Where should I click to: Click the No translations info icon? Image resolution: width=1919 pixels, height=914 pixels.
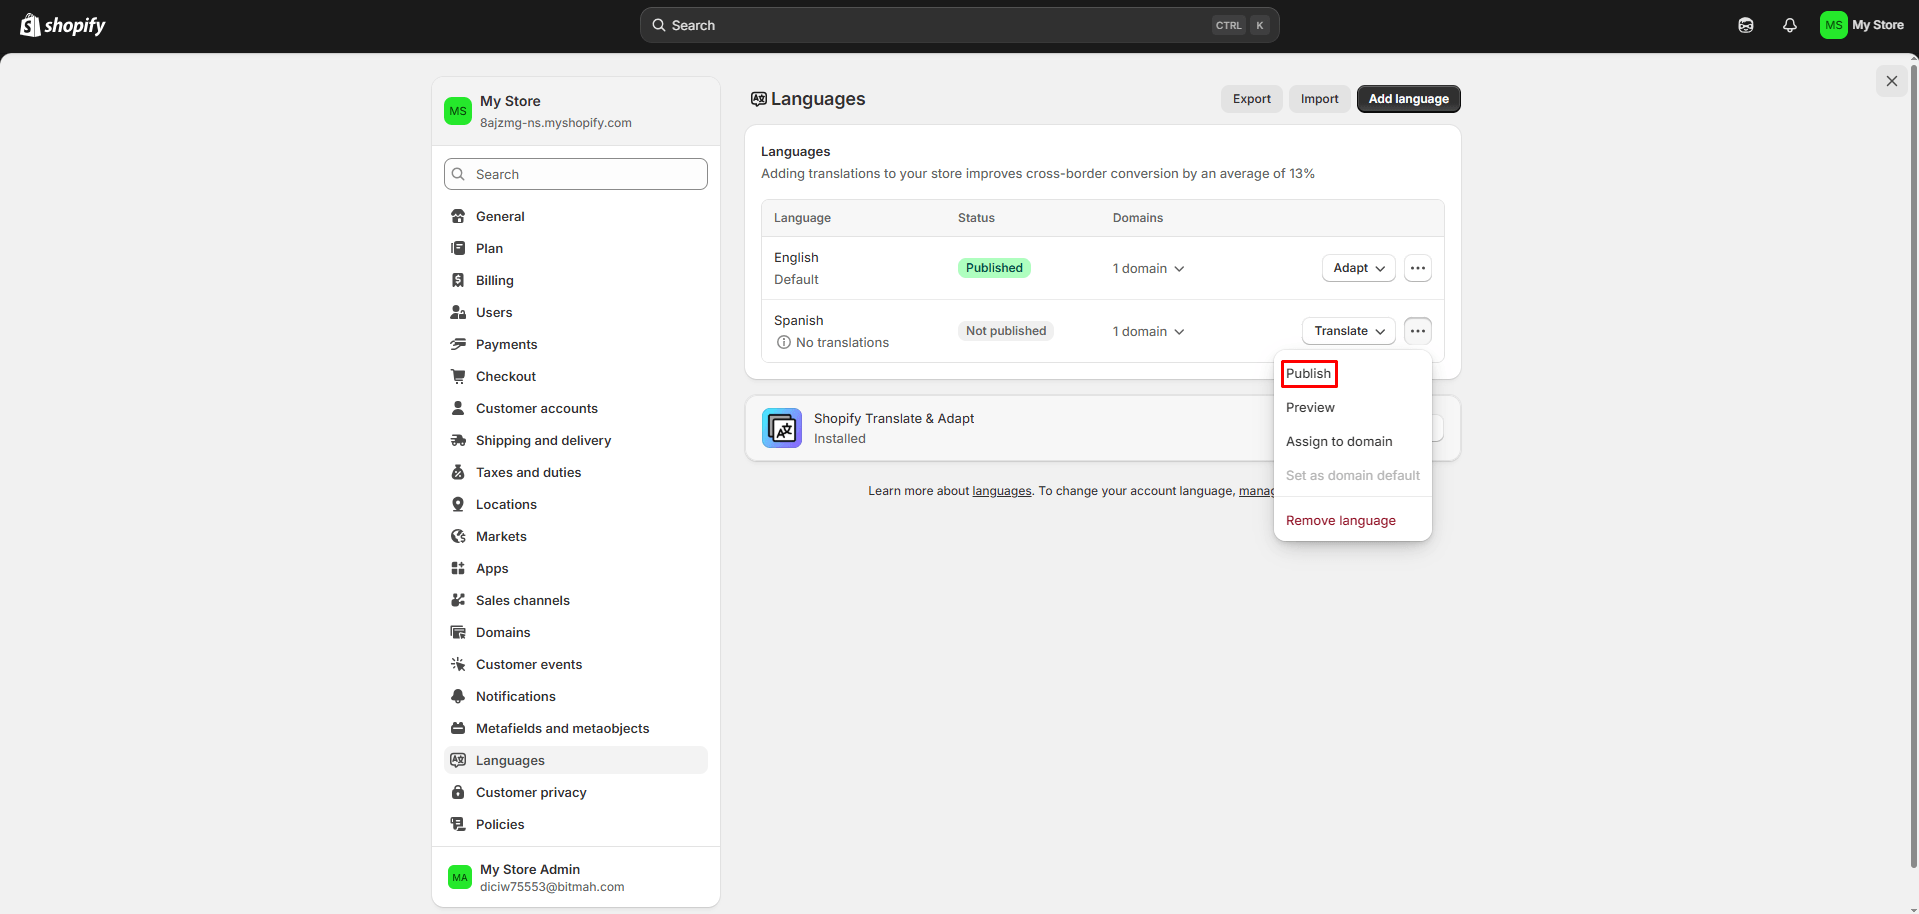coord(784,343)
